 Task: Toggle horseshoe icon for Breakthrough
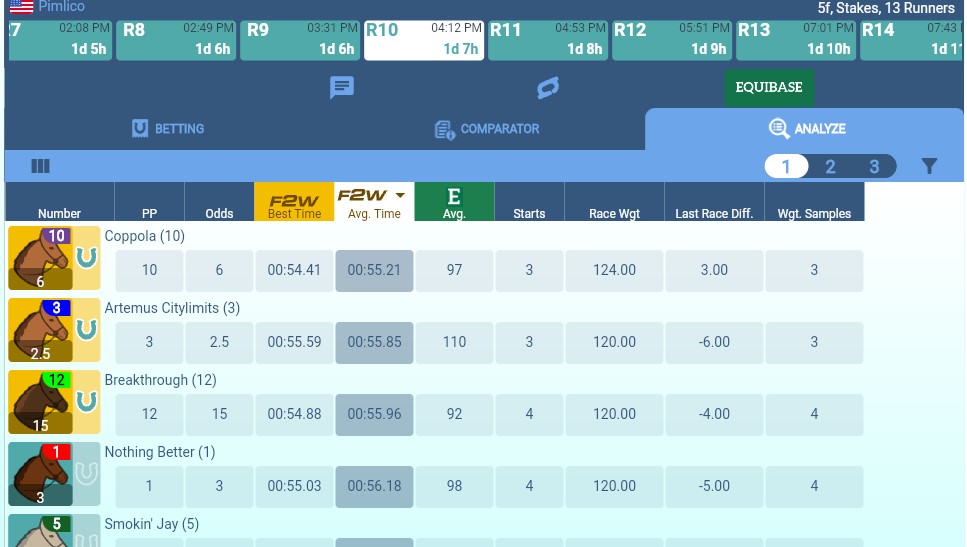coord(87,402)
